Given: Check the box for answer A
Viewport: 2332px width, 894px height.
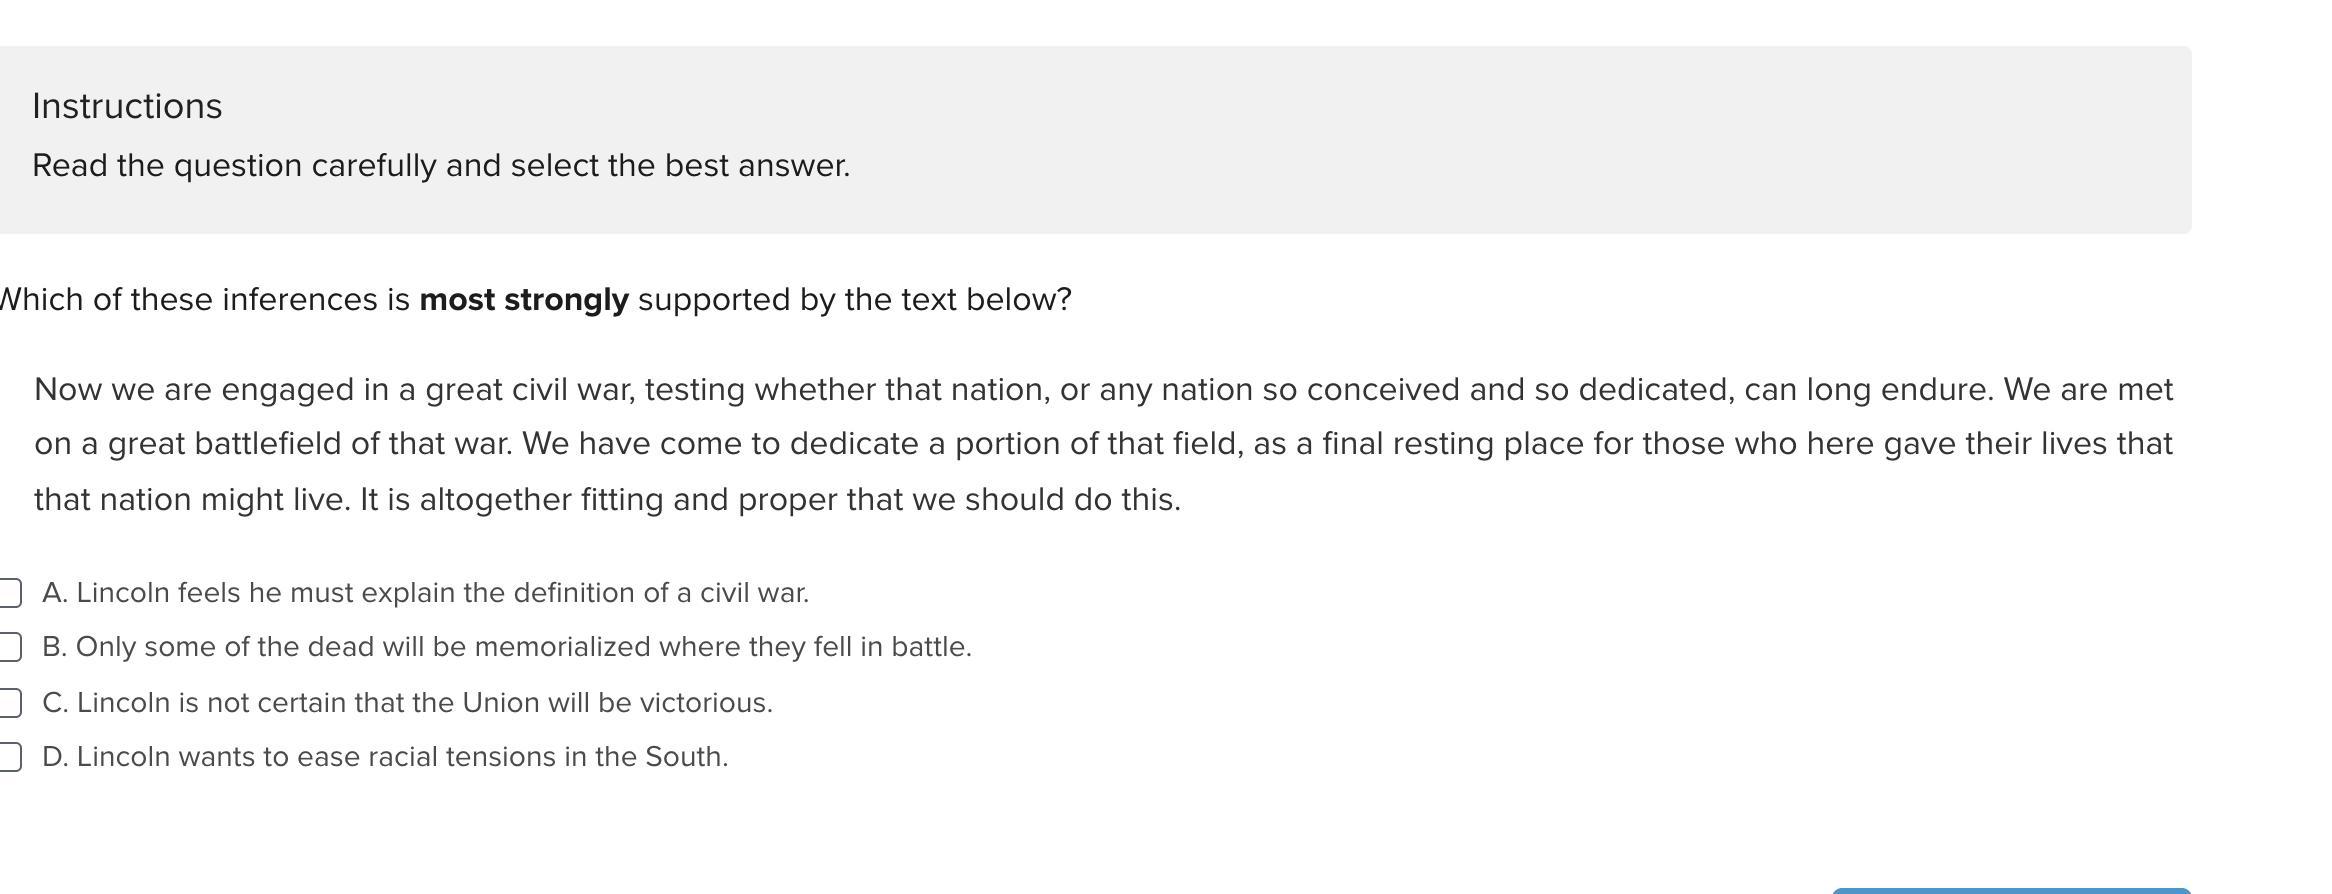Looking at the screenshot, I should pos(9,593).
